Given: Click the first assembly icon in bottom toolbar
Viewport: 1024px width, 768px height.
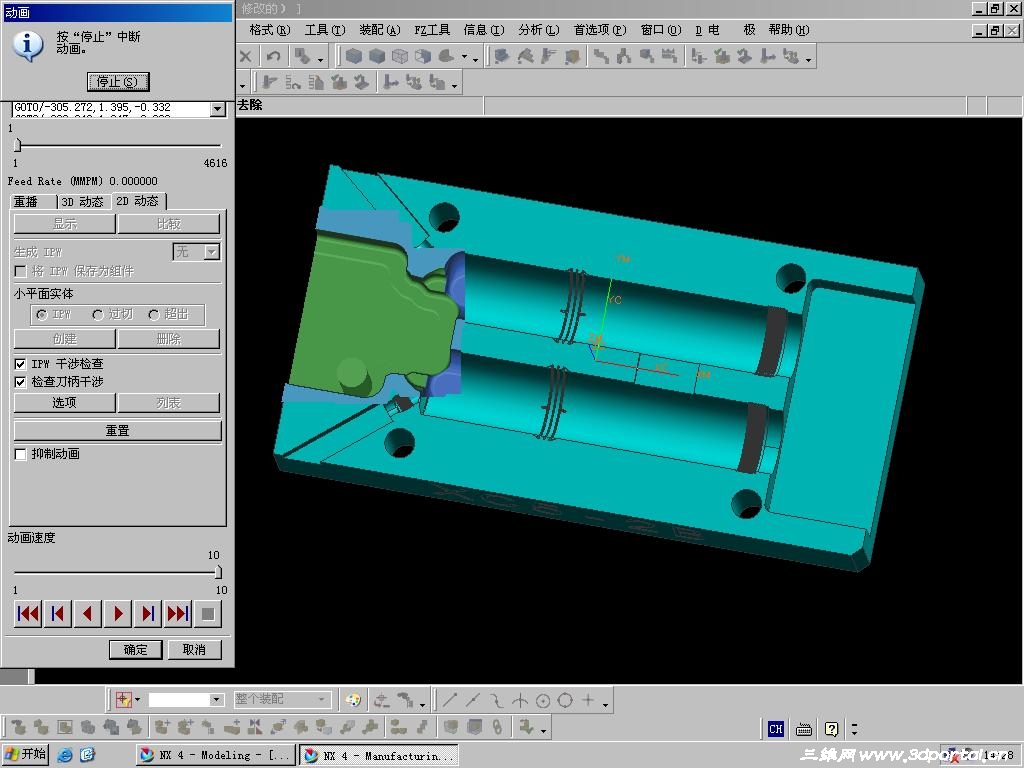Looking at the screenshot, I should pyautogui.click(x=18, y=726).
